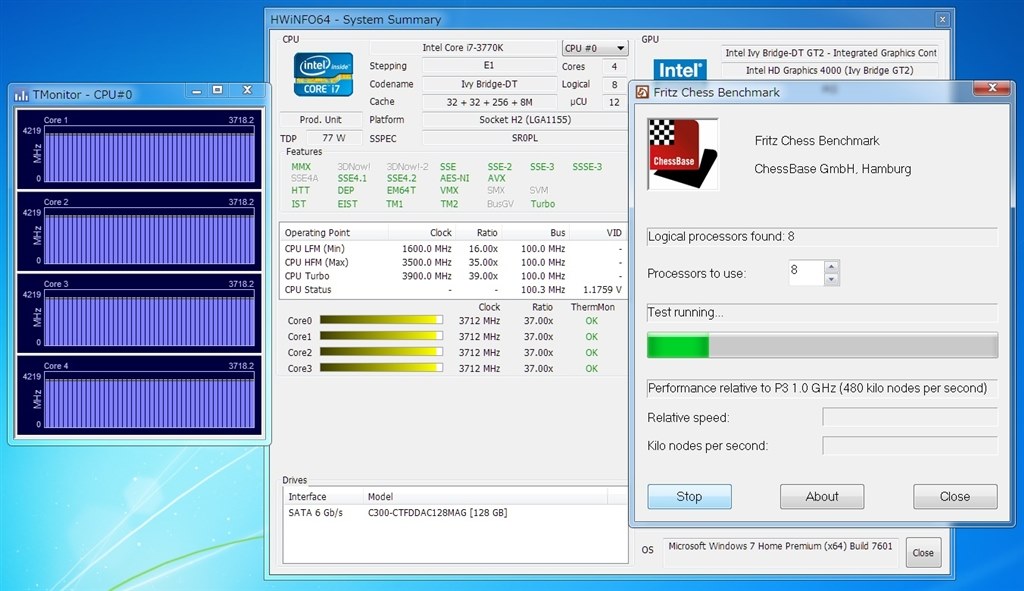Click the Fritz Chess Benchmark title bar icon
Screen dimensions: 1024x591
coord(642,92)
